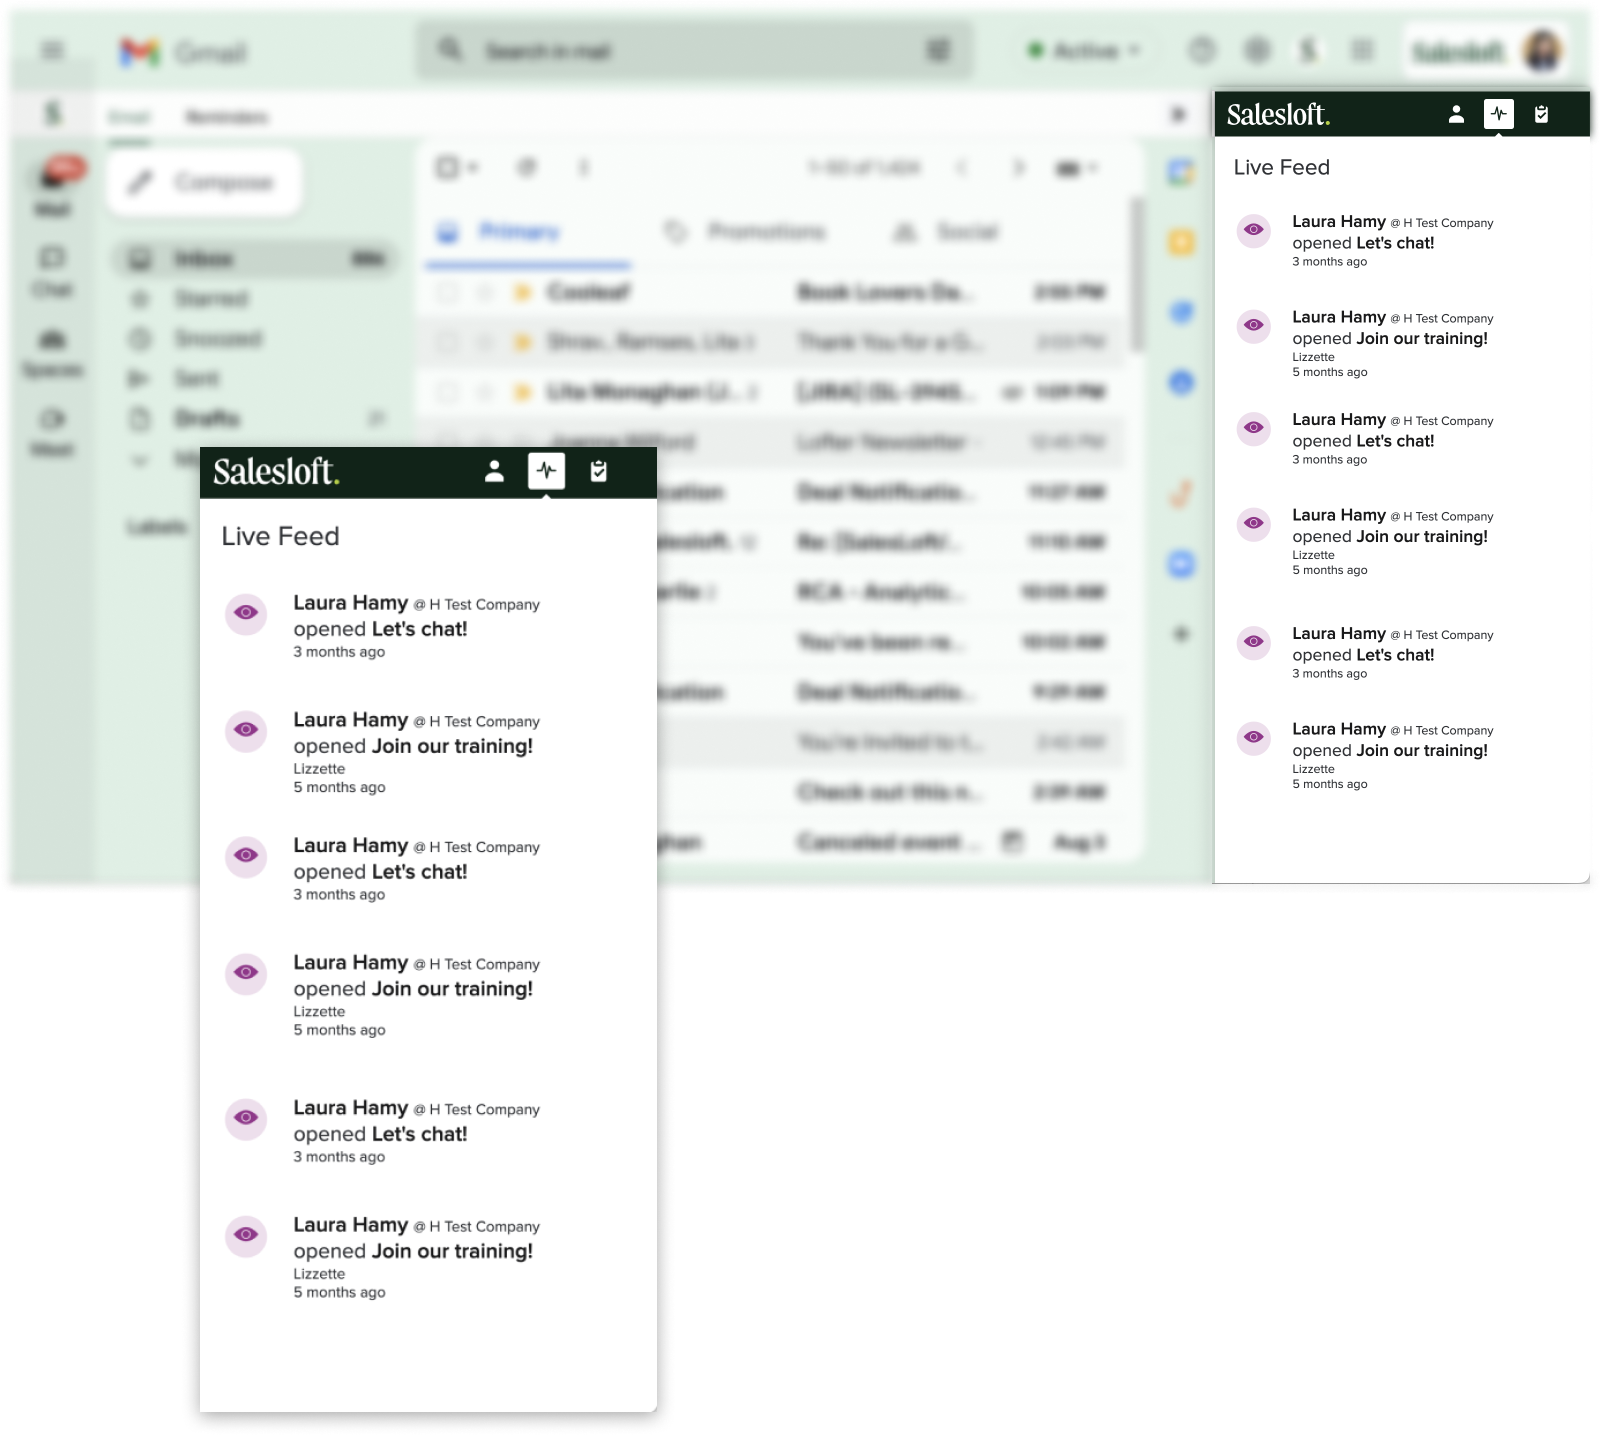Click the Google apps grid icon
The image size is (1600, 1436).
[1362, 50]
